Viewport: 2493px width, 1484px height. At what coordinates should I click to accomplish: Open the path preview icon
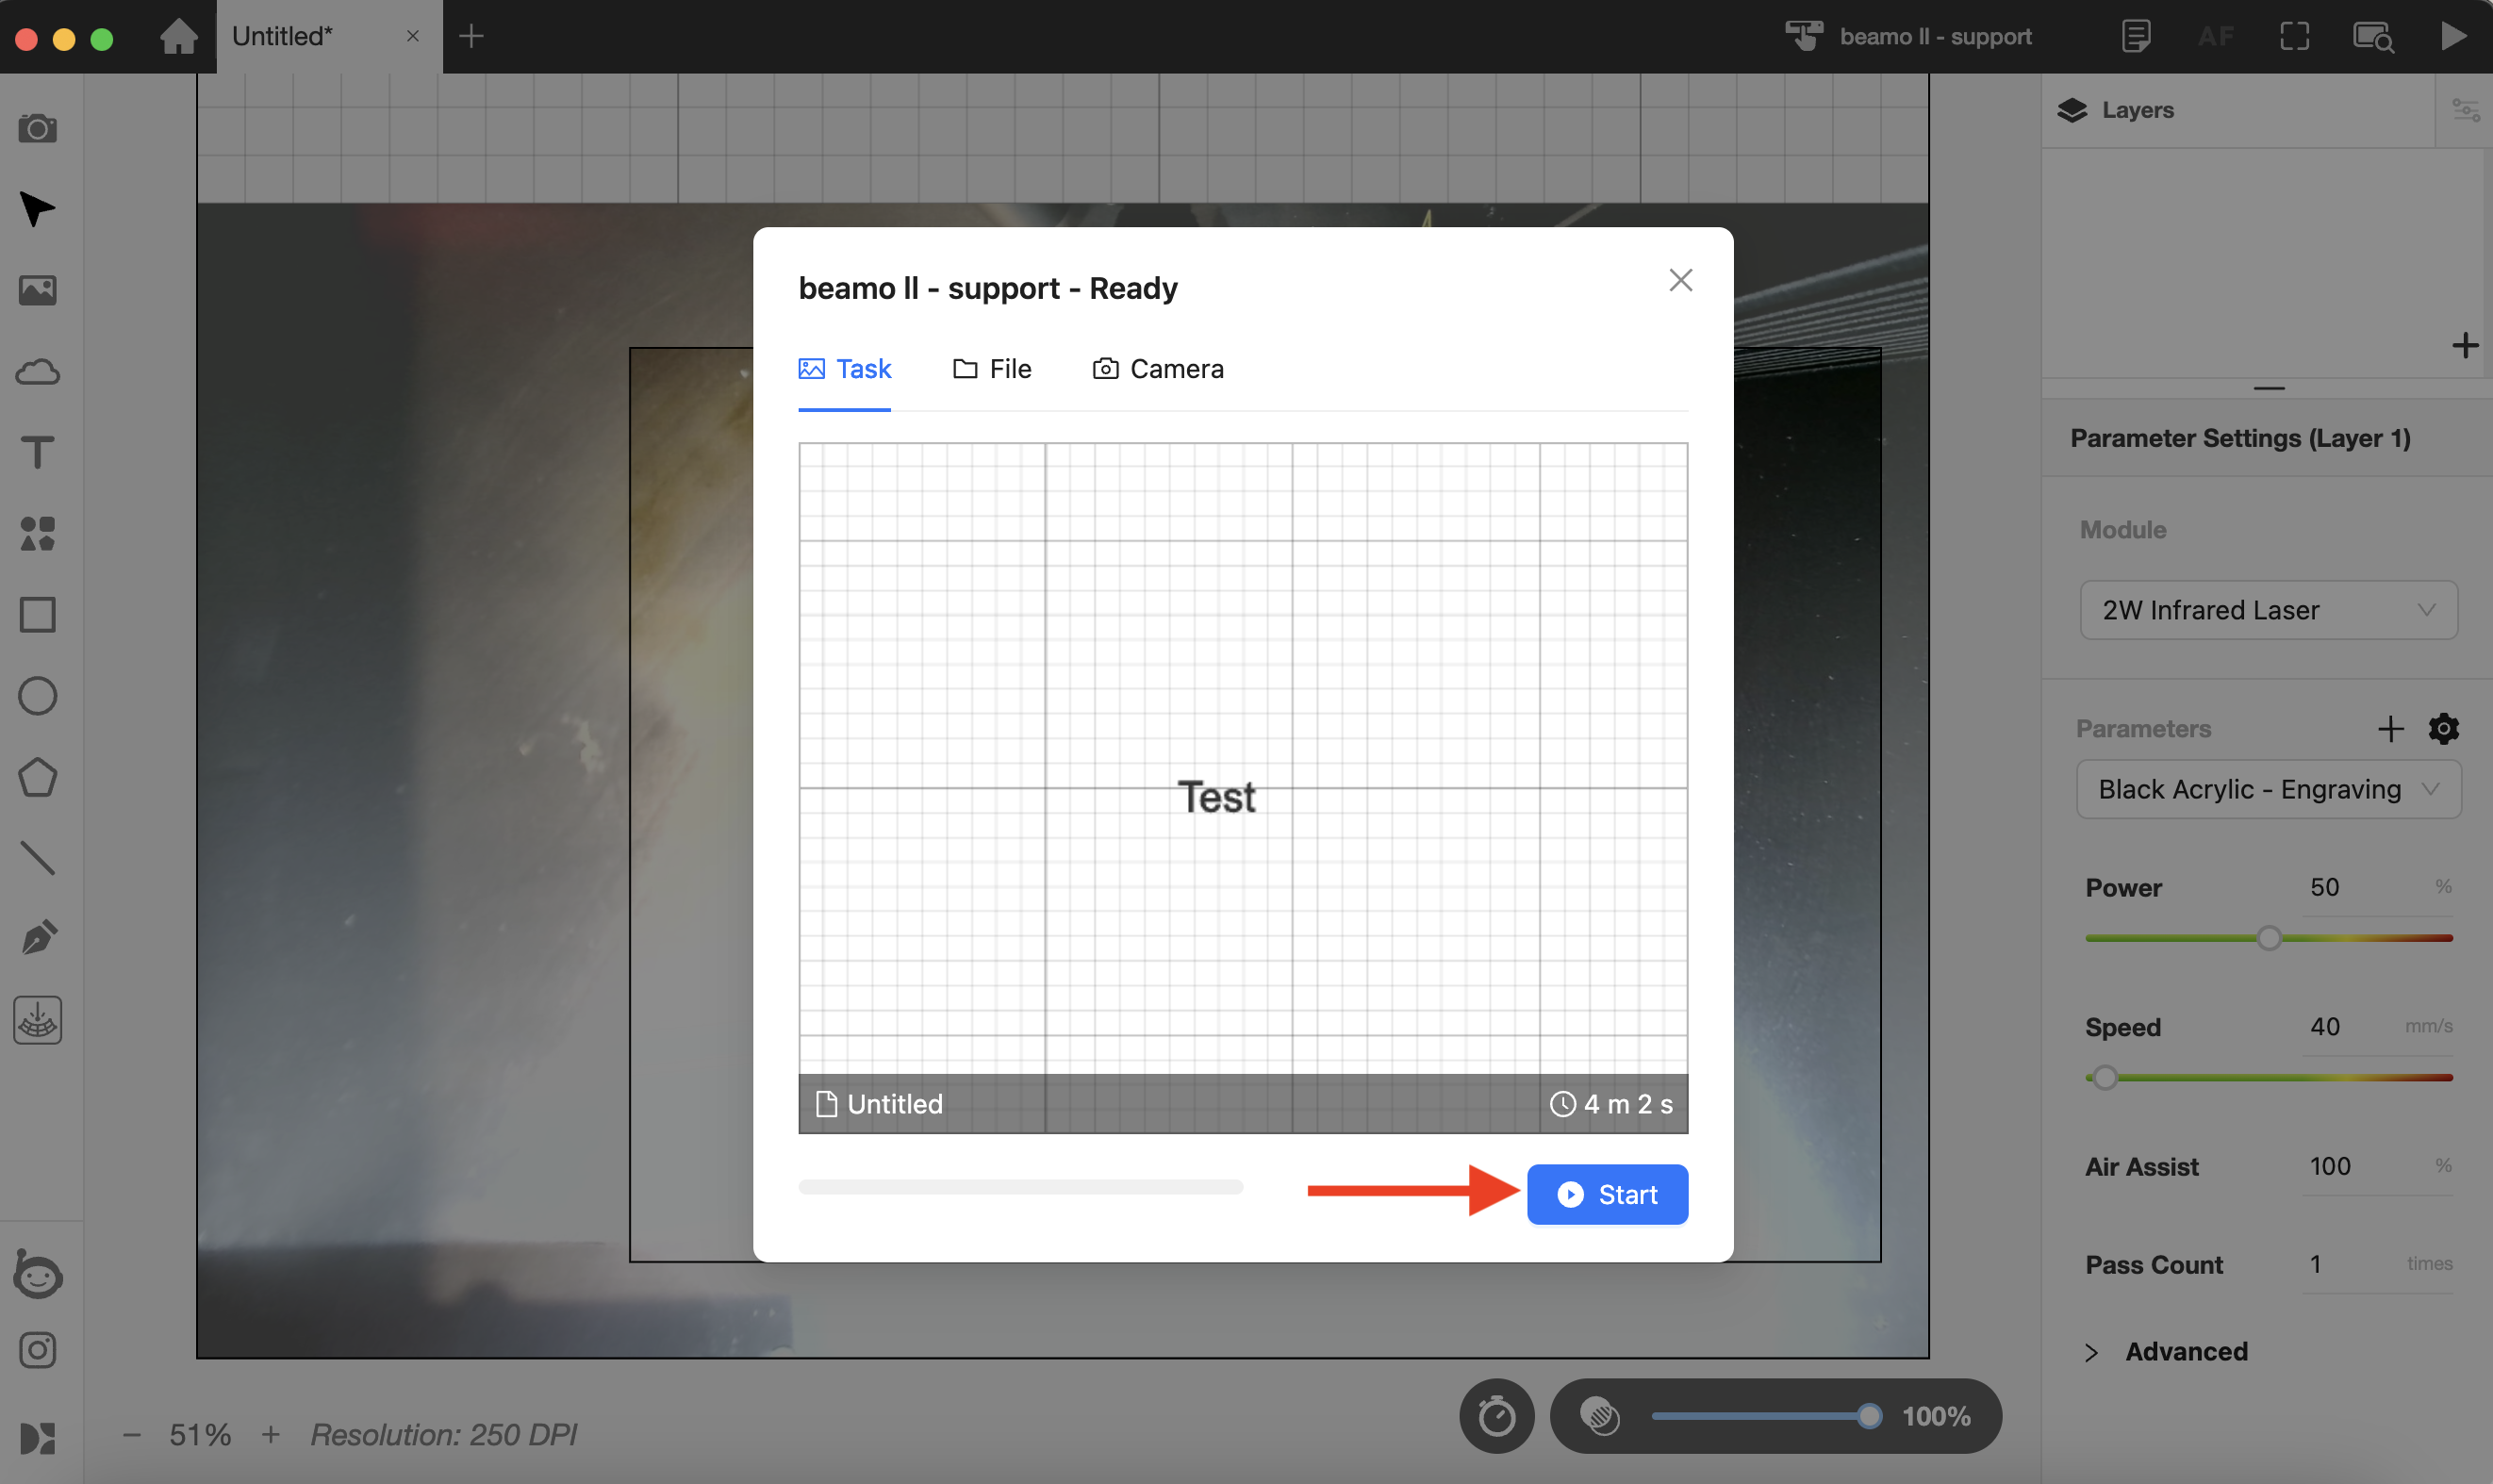click(x=2374, y=36)
